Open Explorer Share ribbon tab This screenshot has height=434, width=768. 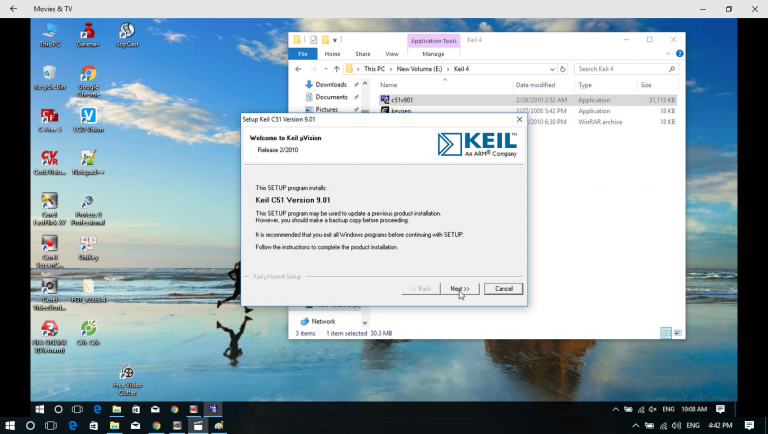[x=363, y=54]
